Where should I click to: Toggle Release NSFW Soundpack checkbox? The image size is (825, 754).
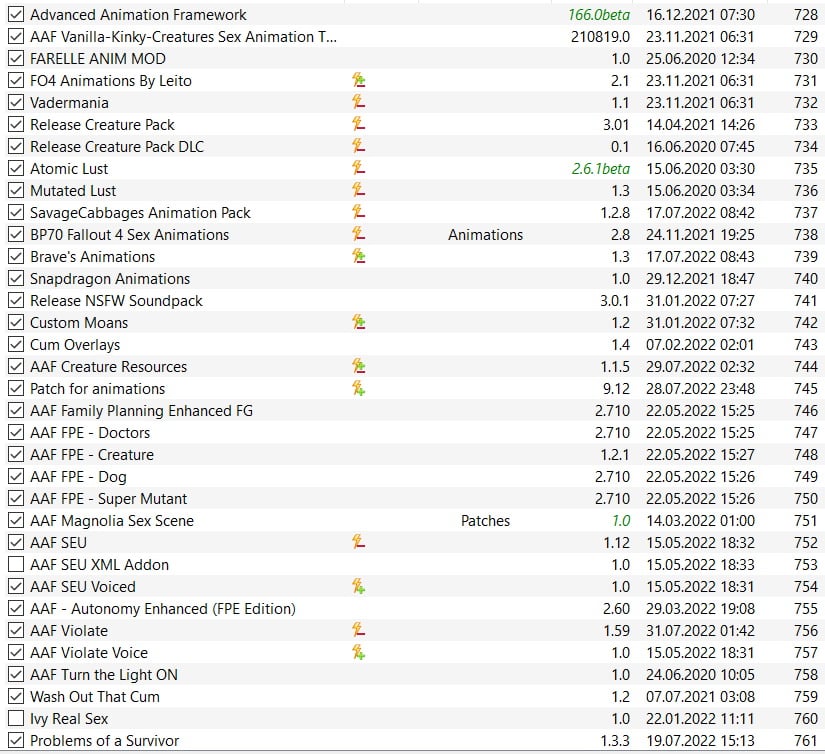click(16, 300)
